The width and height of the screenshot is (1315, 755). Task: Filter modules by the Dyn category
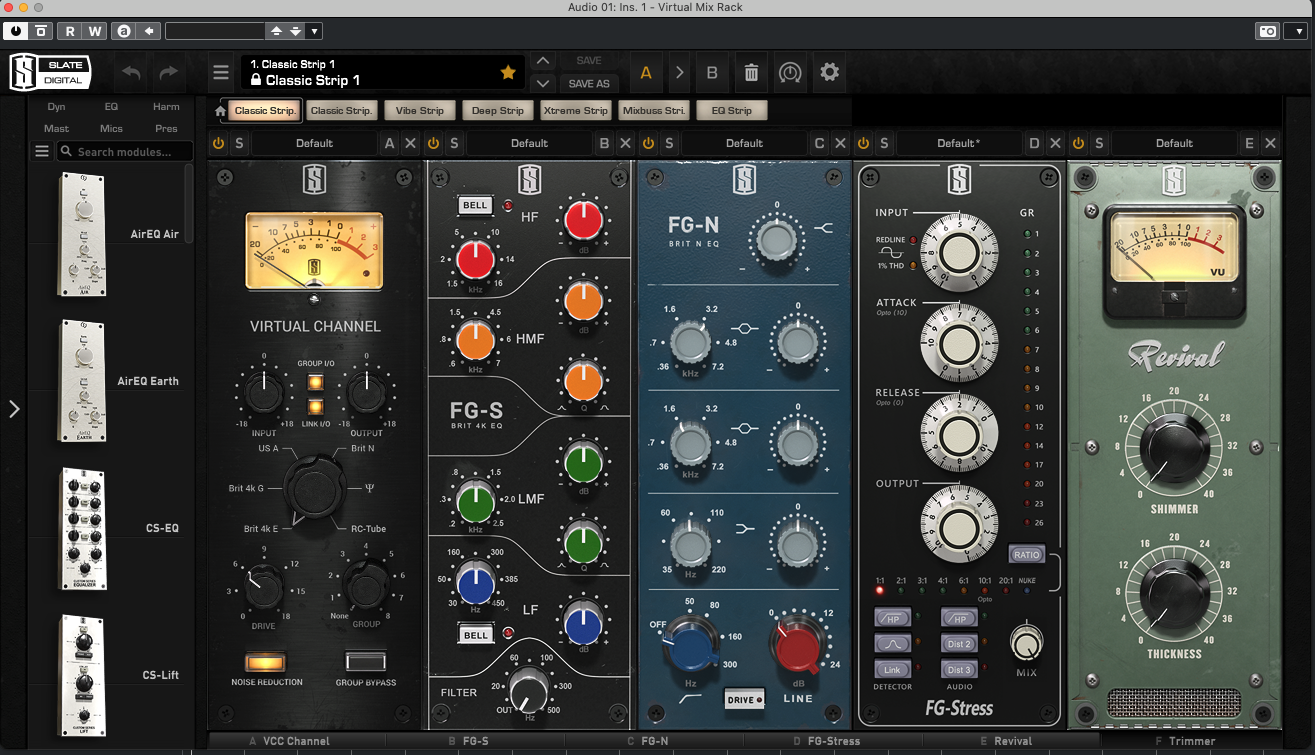[56, 106]
